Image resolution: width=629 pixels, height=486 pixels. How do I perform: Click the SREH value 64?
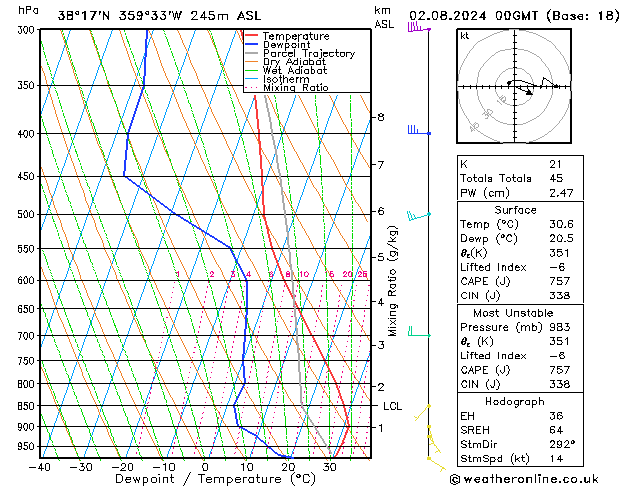[x=556, y=430]
